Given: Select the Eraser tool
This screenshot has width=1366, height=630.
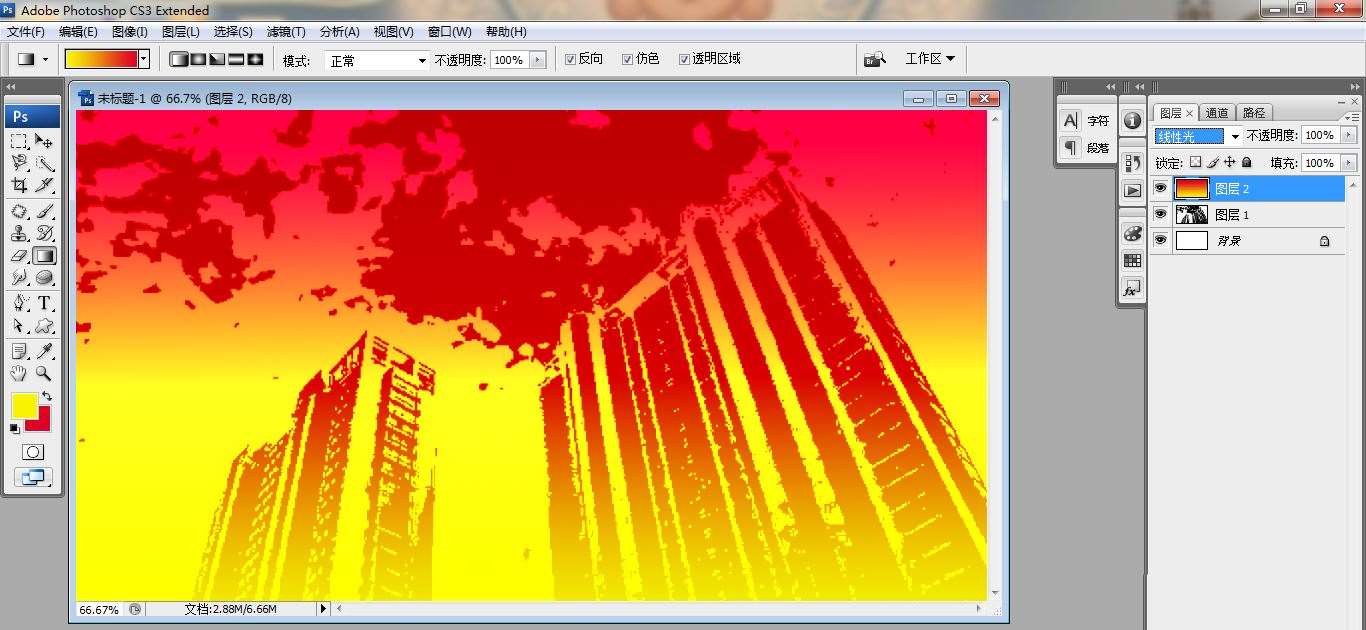Looking at the screenshot, I should click(x=19, y=256).
